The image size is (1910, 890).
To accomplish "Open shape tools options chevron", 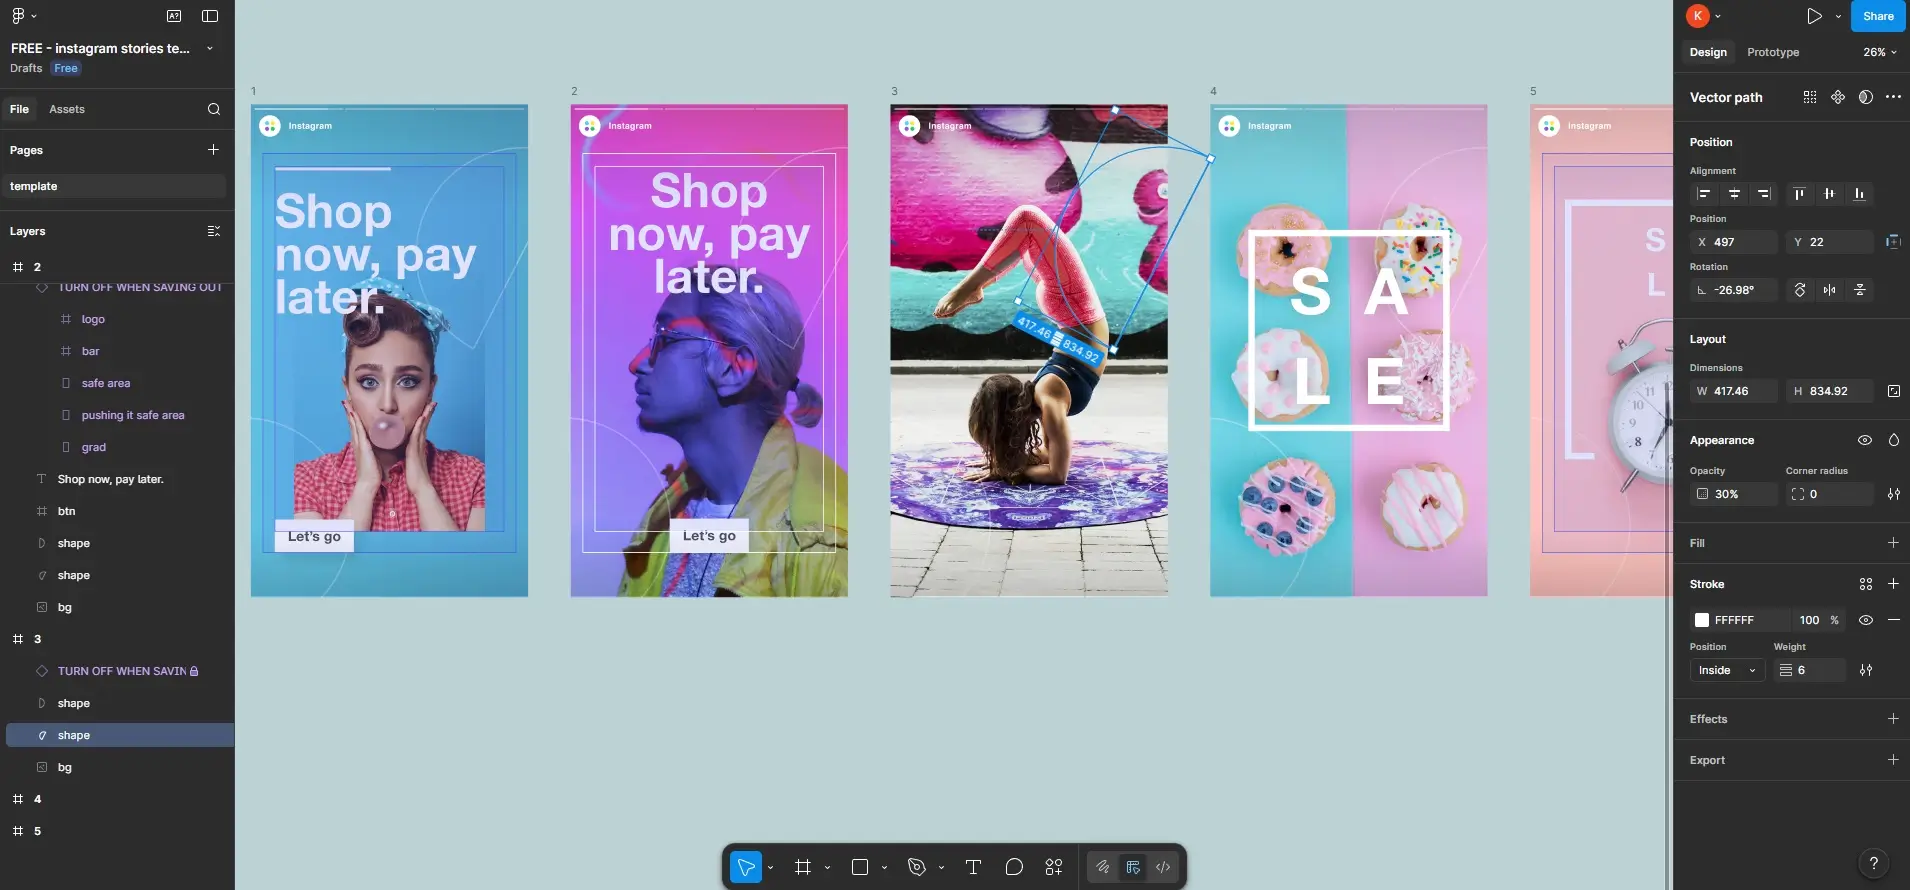I will tap(884, 868).
